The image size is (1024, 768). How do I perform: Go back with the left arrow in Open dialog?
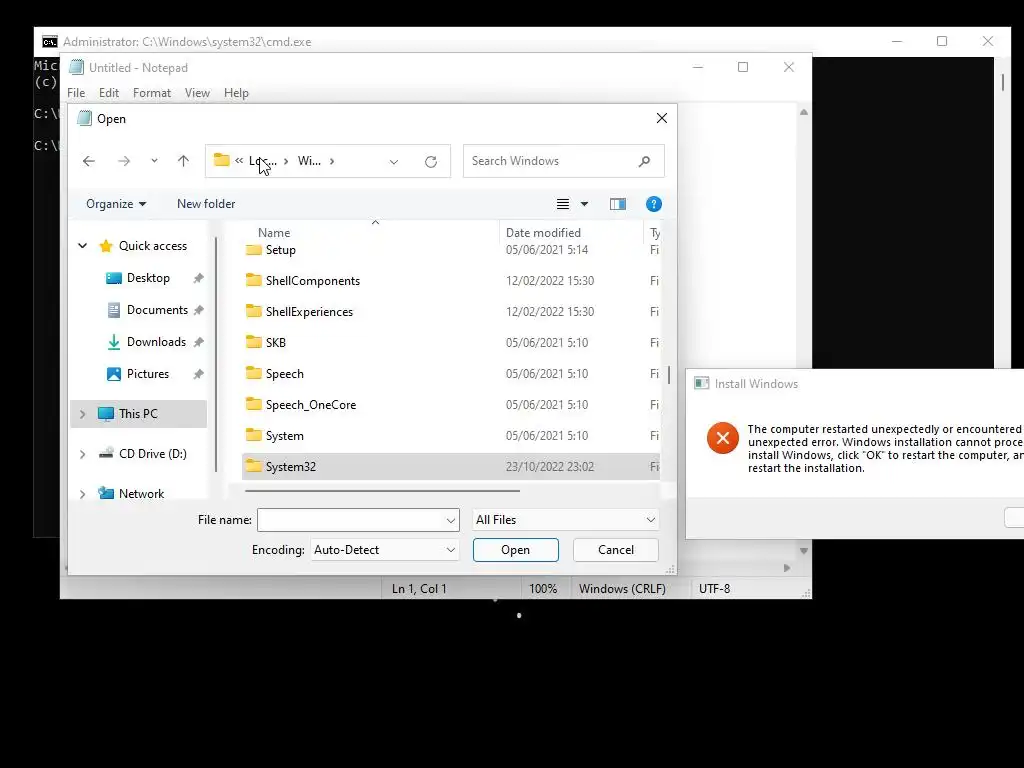[89, 161]
